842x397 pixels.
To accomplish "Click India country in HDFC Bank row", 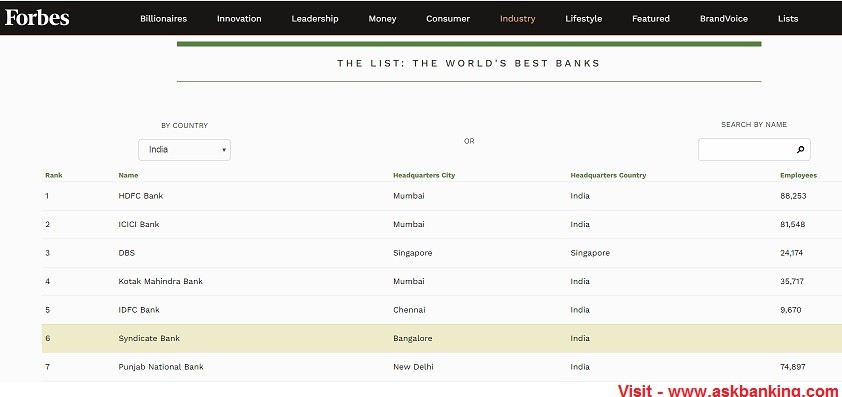I will [580, 196].
